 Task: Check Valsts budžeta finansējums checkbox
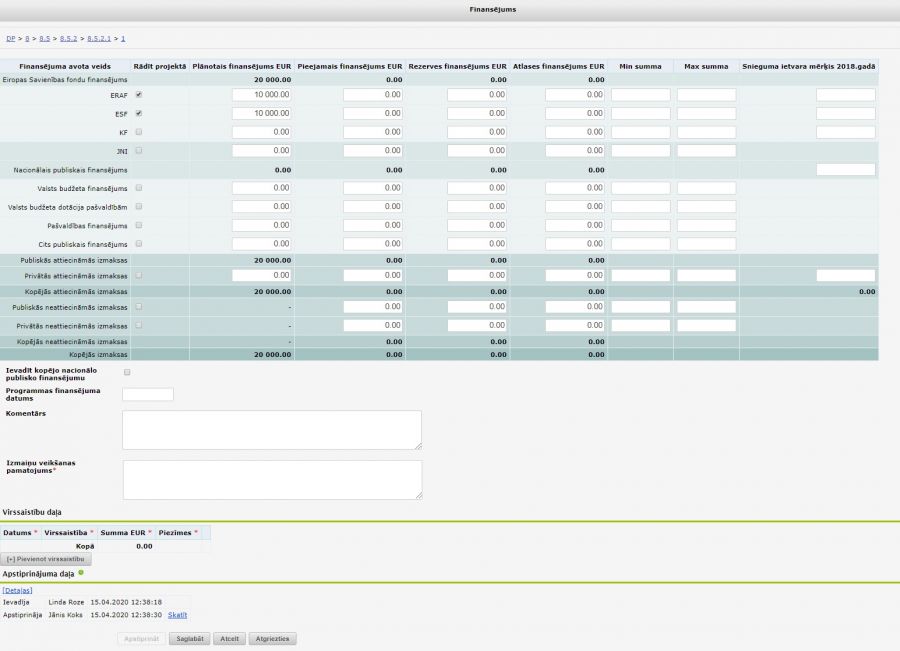[x=139, y=187]
